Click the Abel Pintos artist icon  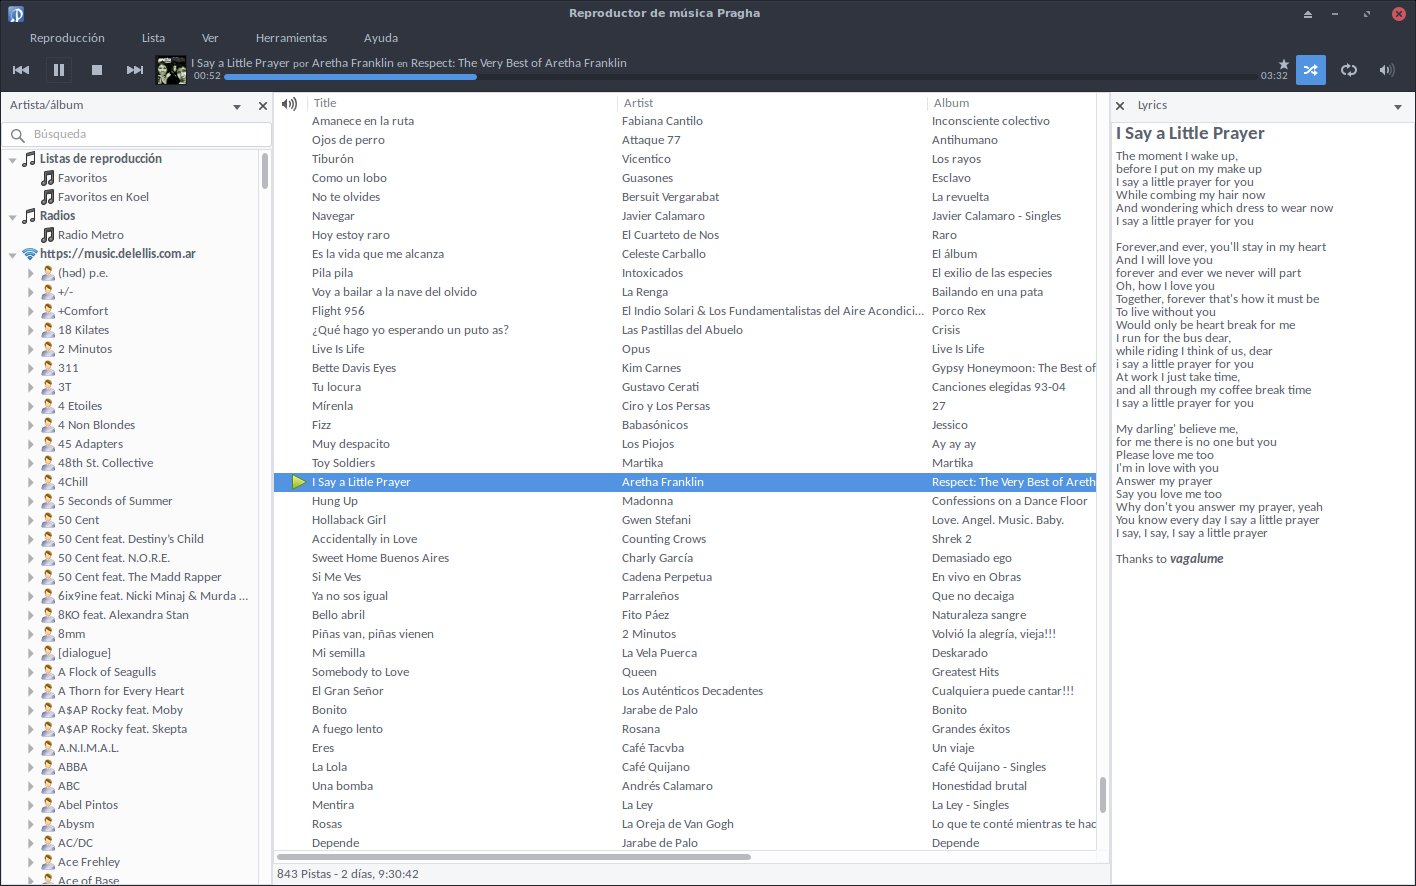click(47, 805)
